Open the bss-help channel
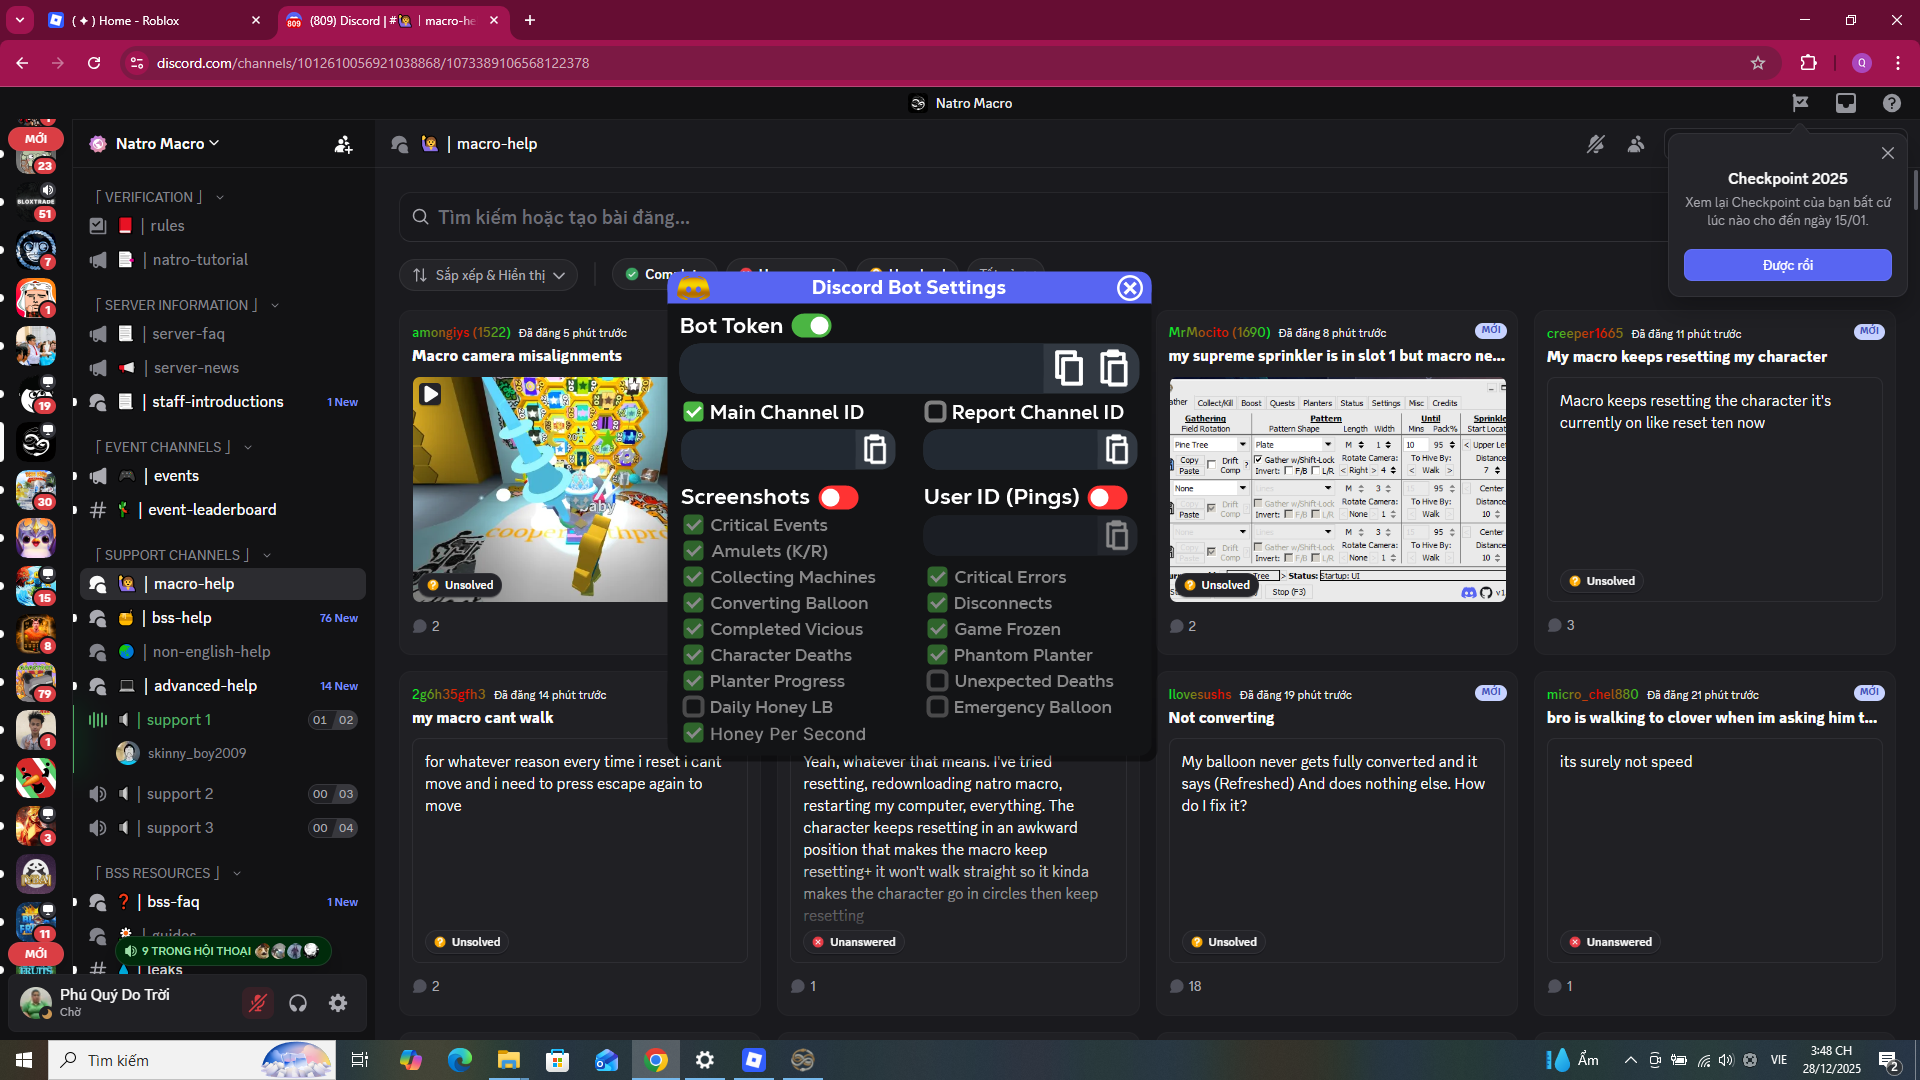This screenshot has width=1920, height=1080. (x=182, y=618)
